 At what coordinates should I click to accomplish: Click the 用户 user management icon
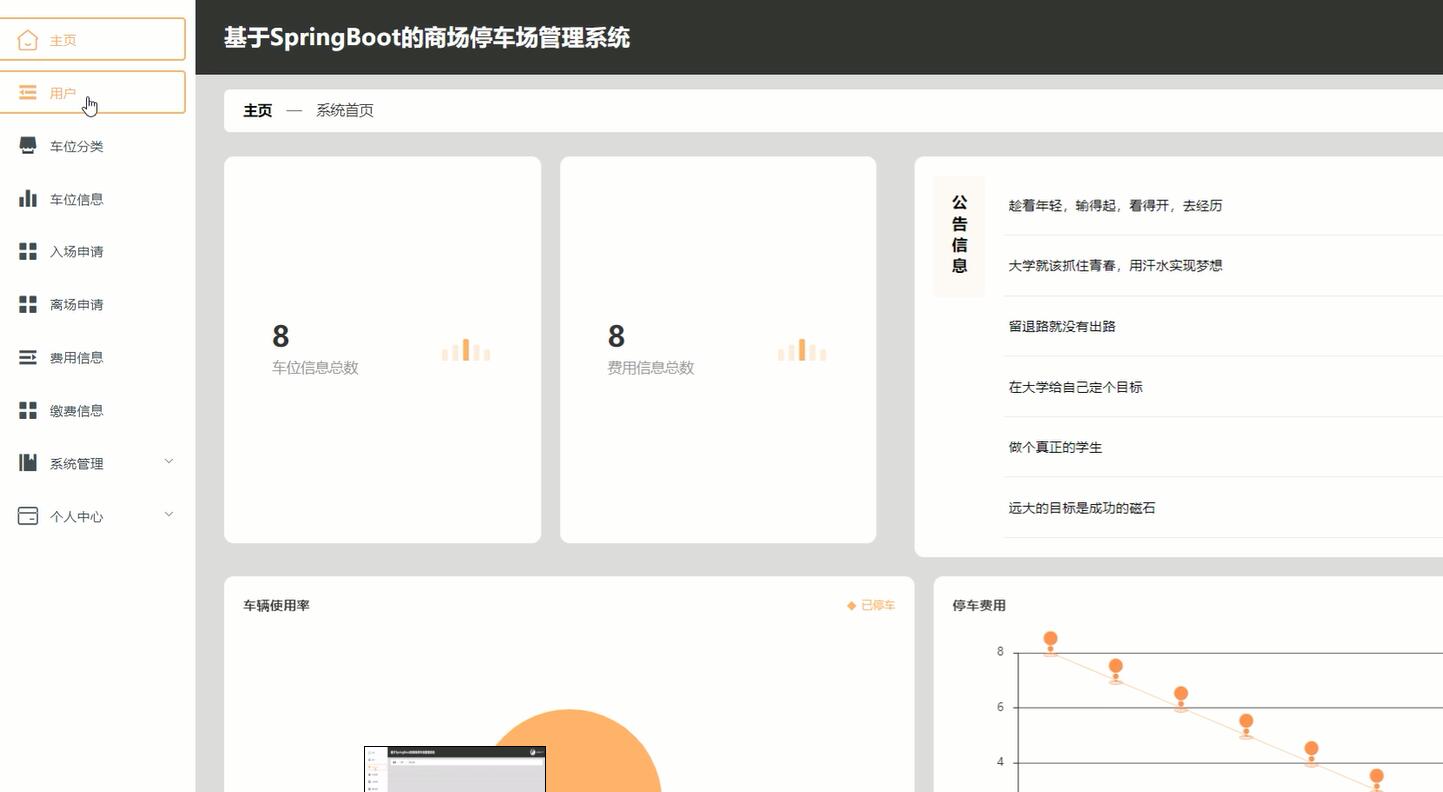coord(27,92)
